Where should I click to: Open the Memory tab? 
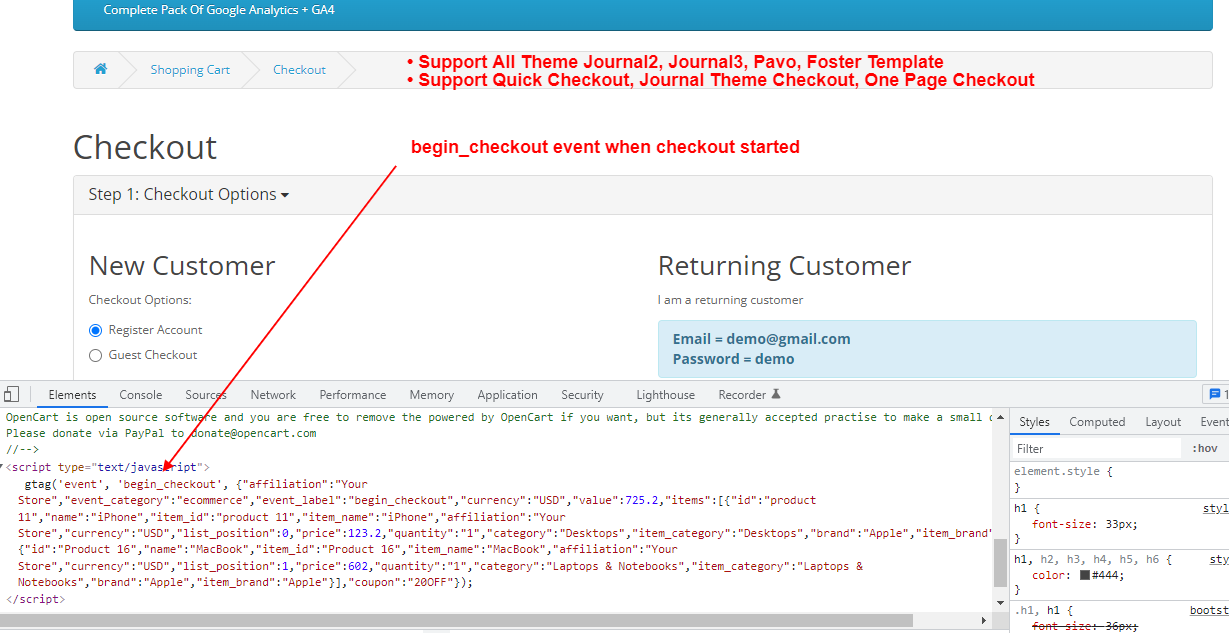tap(432, 395)
